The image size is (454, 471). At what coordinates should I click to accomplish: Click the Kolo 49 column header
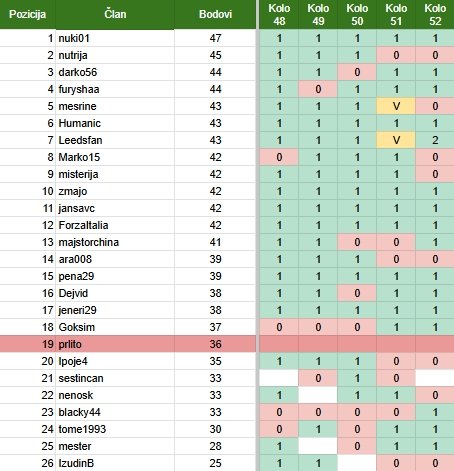point(318,14)
